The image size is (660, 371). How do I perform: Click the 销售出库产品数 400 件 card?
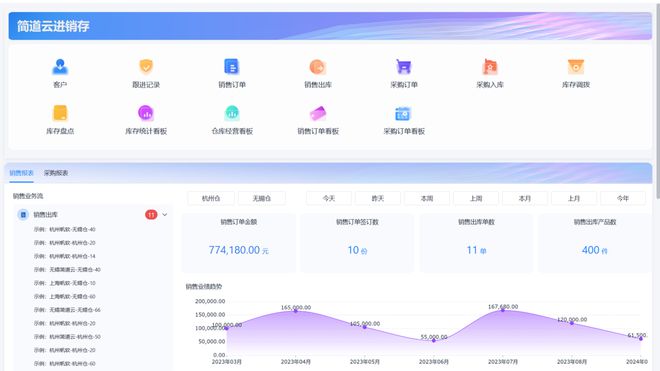[595, 243]
